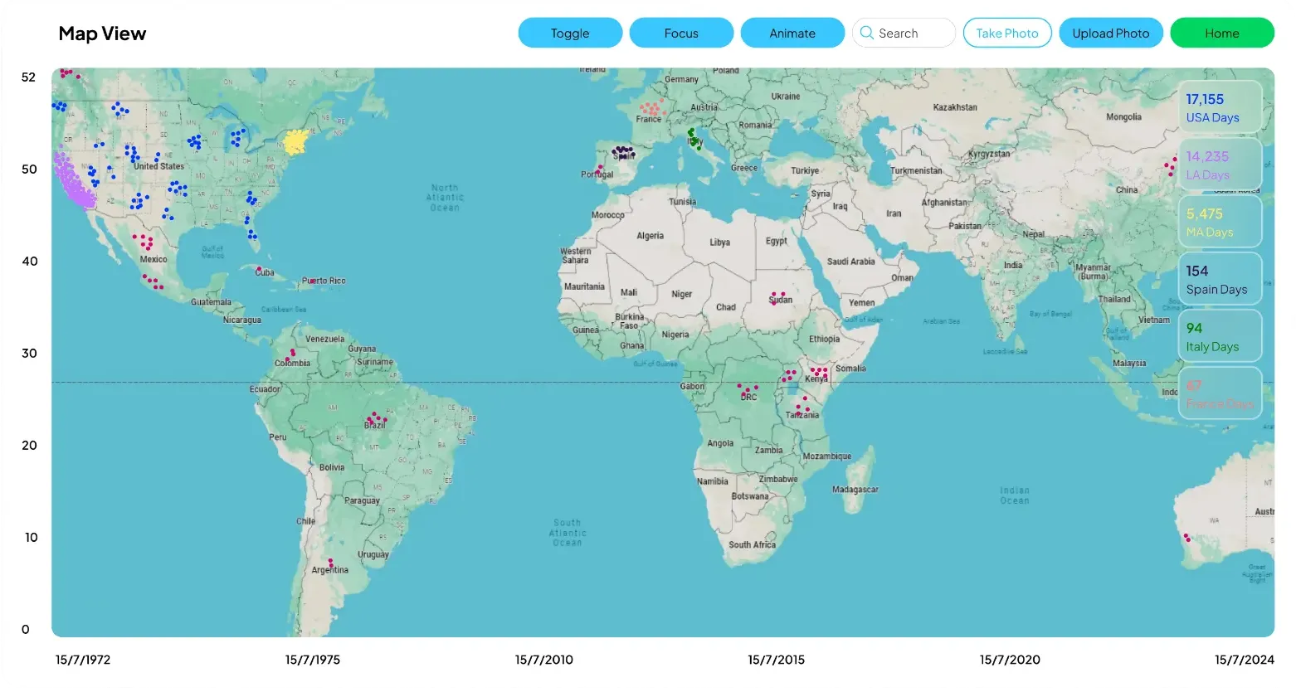Select the 5,475 MA Days card

click(x=1219, y=222)
